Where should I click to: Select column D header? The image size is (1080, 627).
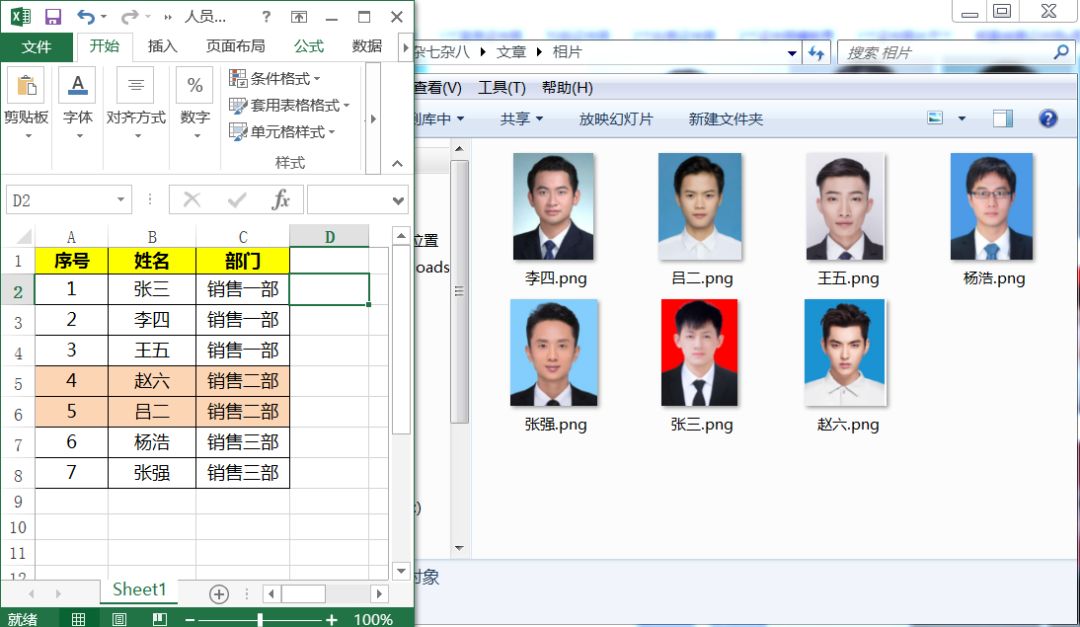coord(329,237)
